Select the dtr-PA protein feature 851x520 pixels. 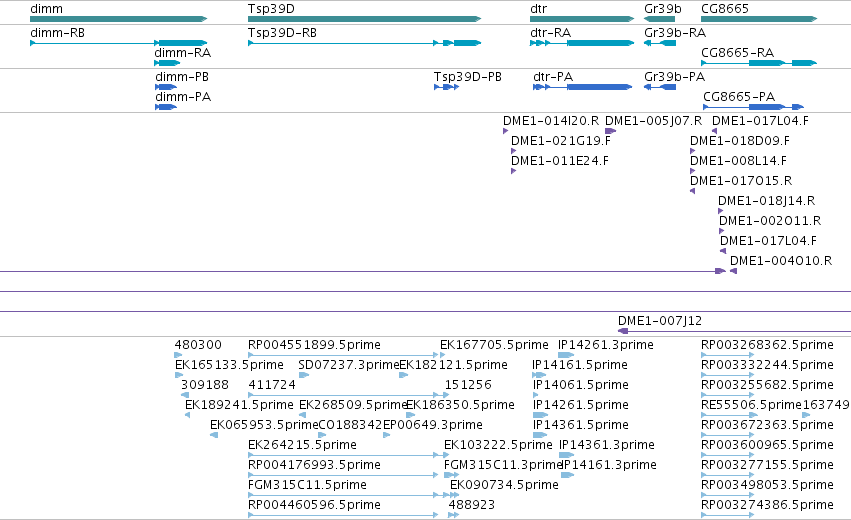point(582,87)
